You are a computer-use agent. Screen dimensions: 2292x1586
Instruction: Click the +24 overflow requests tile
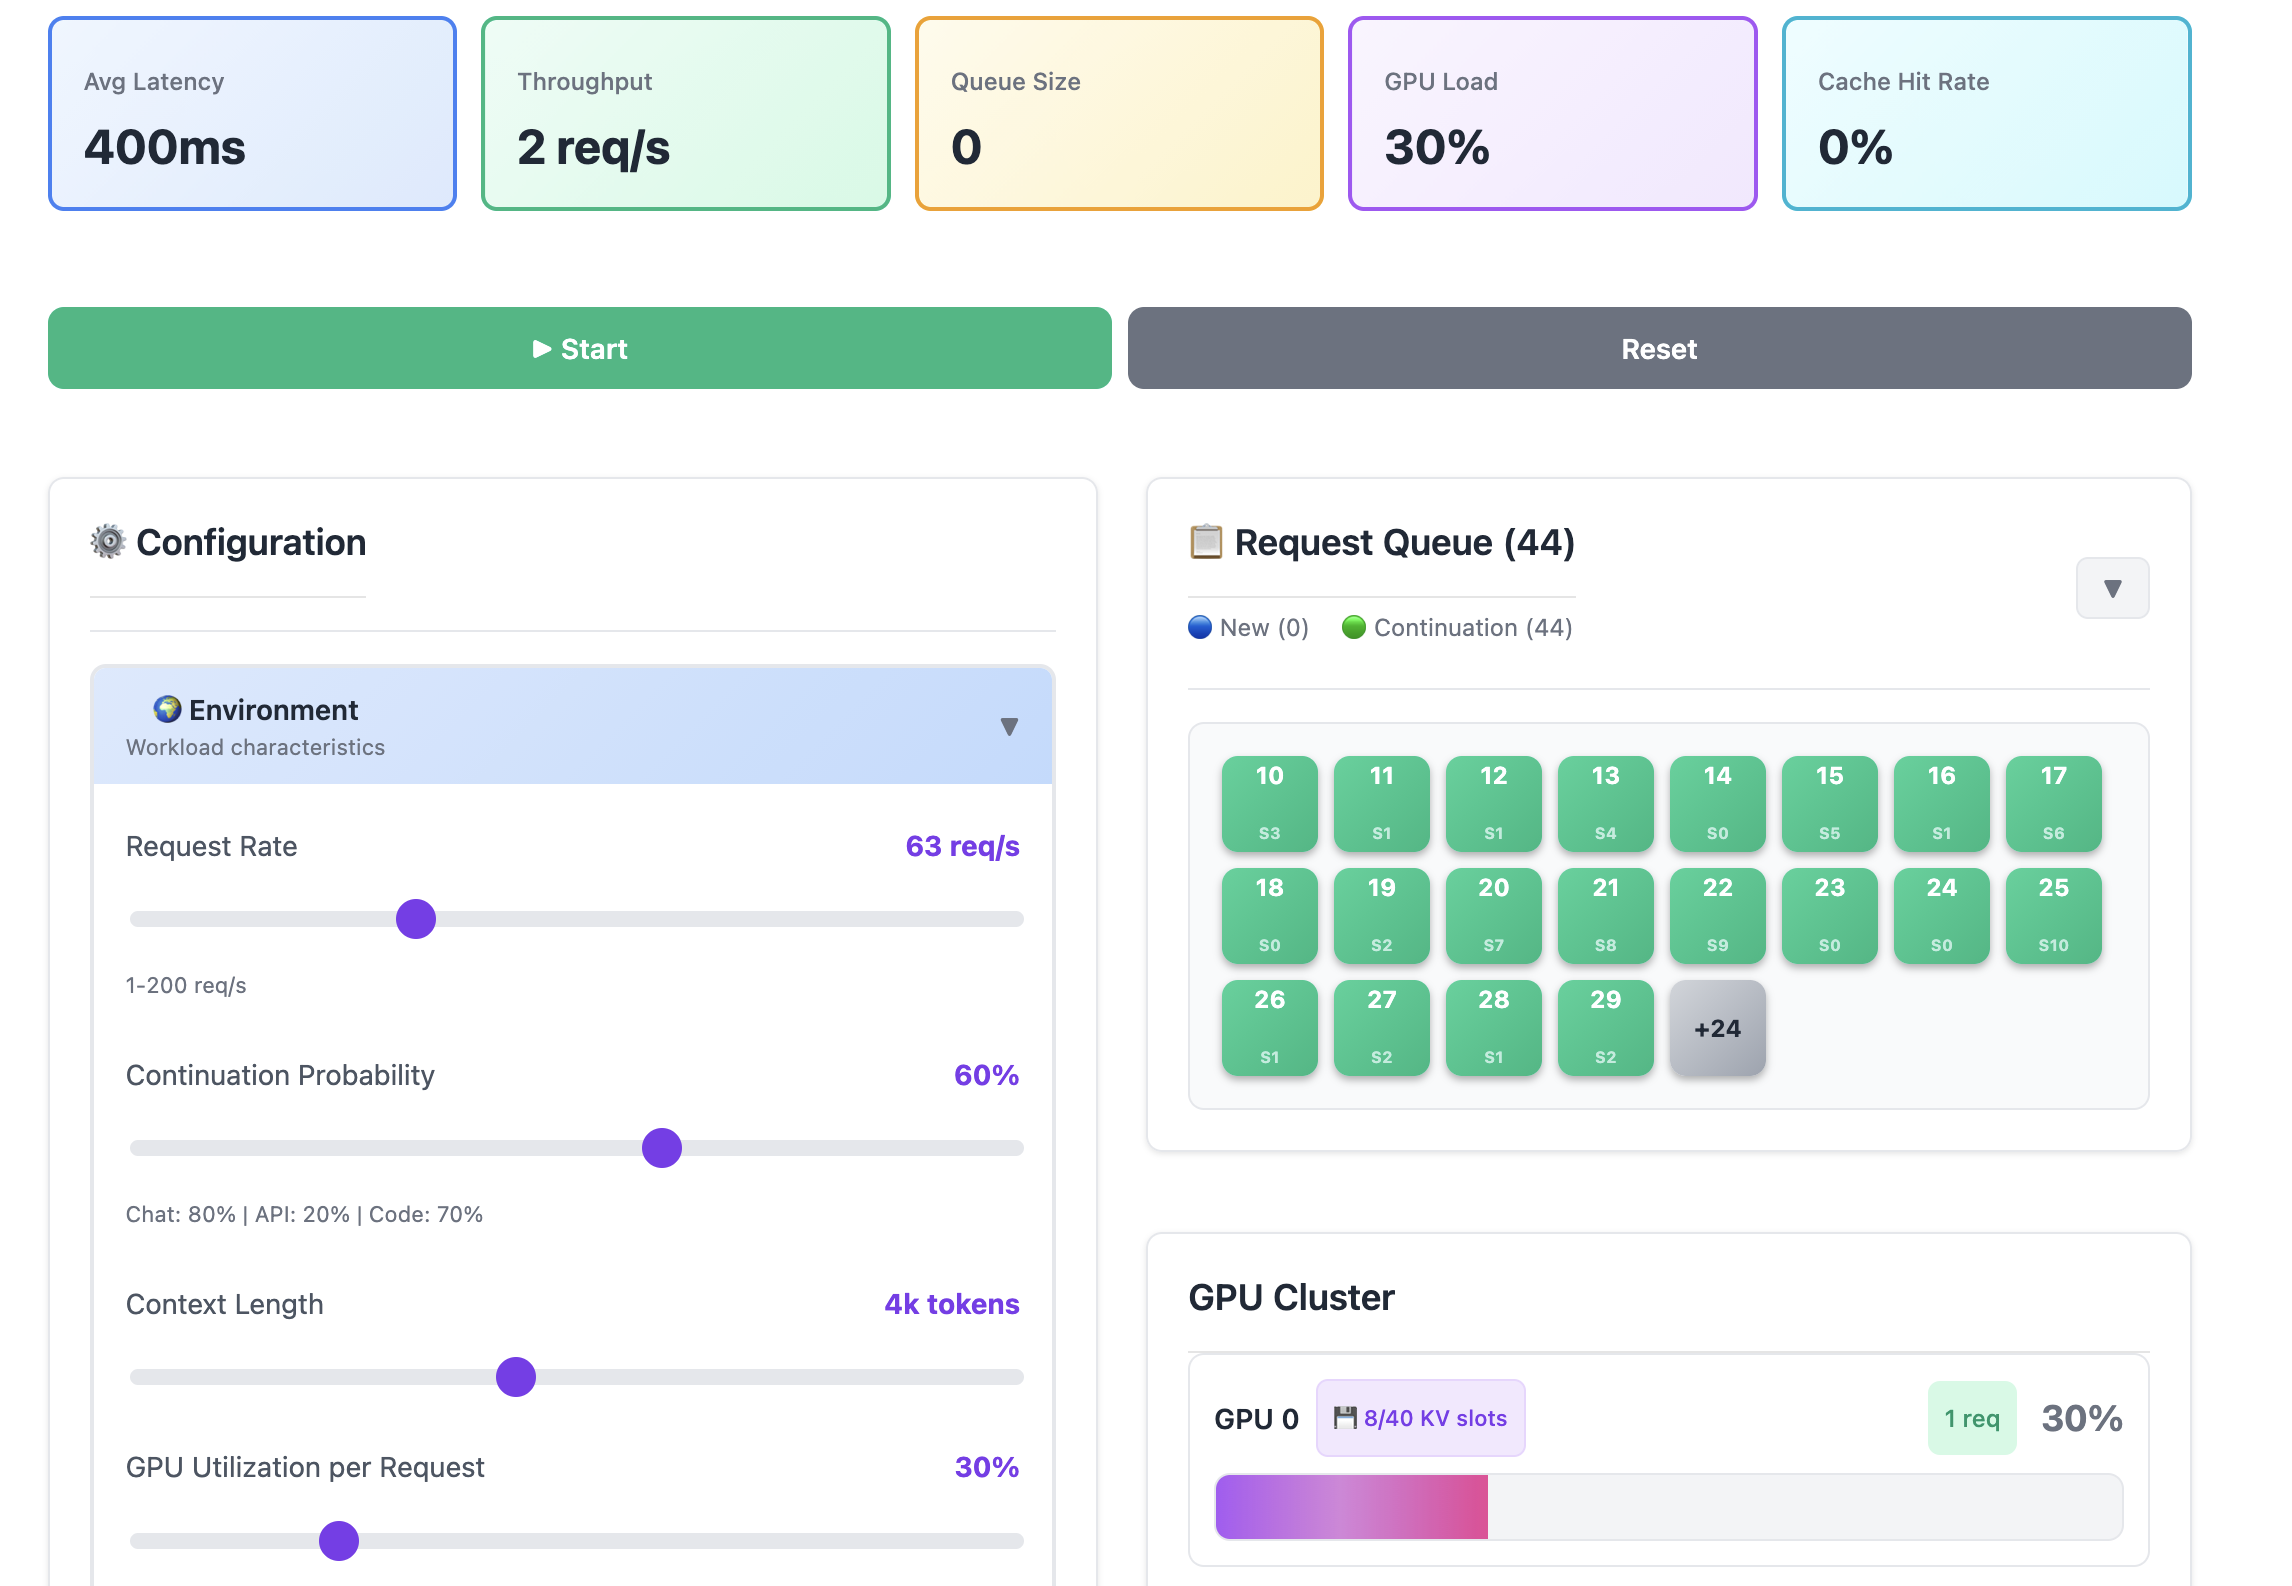click(1717, 1028)
